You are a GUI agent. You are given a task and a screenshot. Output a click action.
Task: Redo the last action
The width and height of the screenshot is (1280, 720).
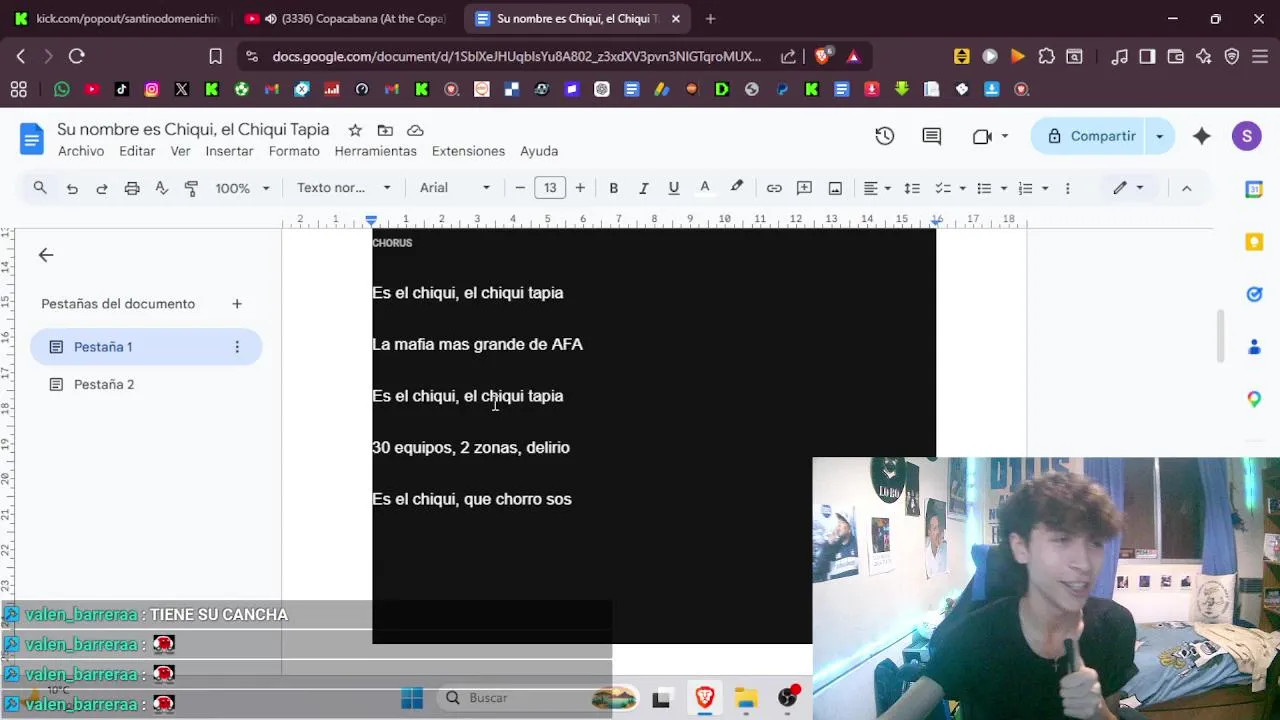click(102, 188)
